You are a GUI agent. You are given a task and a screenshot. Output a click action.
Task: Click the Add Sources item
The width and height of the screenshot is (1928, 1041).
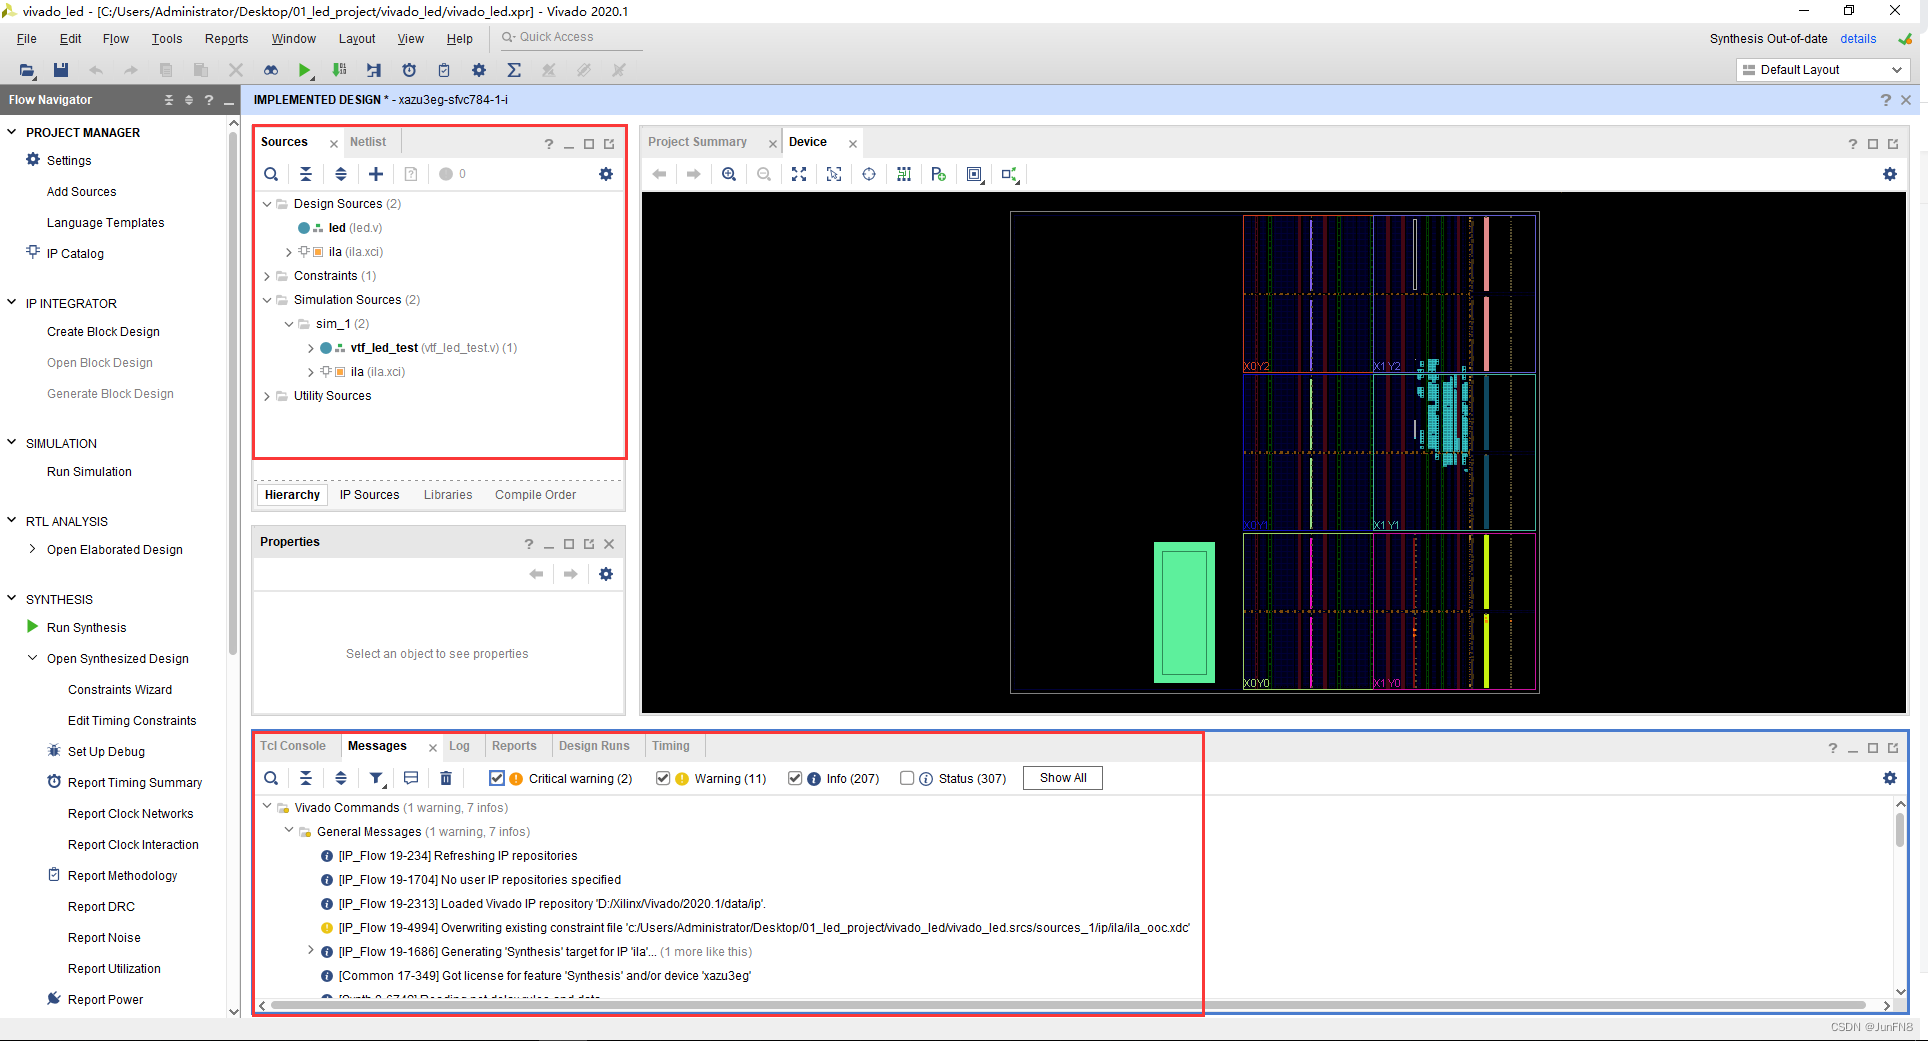(81, 192)
